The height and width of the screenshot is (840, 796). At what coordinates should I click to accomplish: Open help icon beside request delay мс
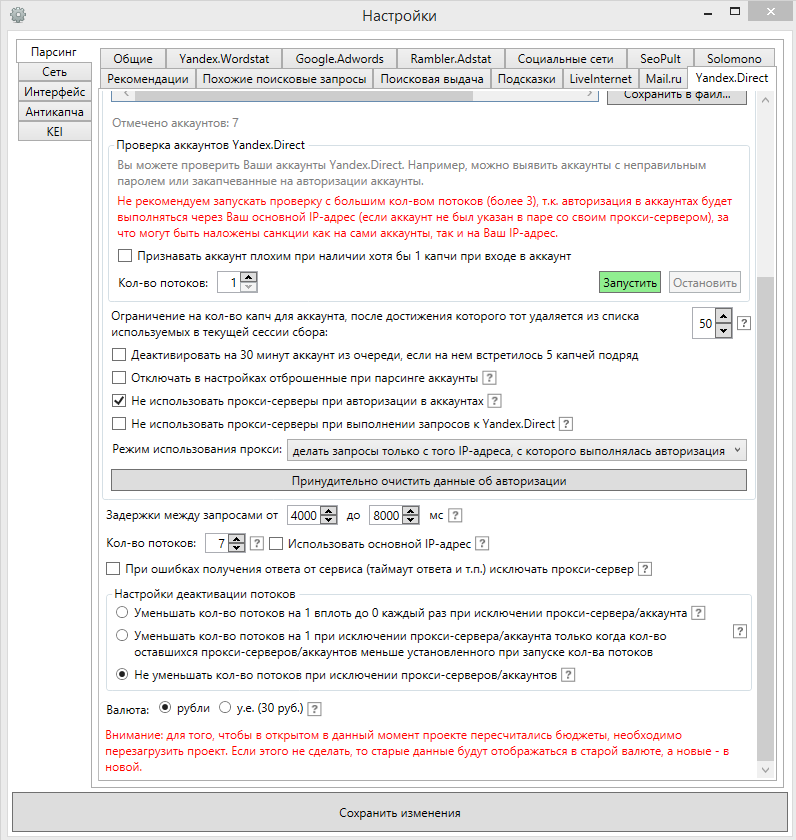pos(455,515)
